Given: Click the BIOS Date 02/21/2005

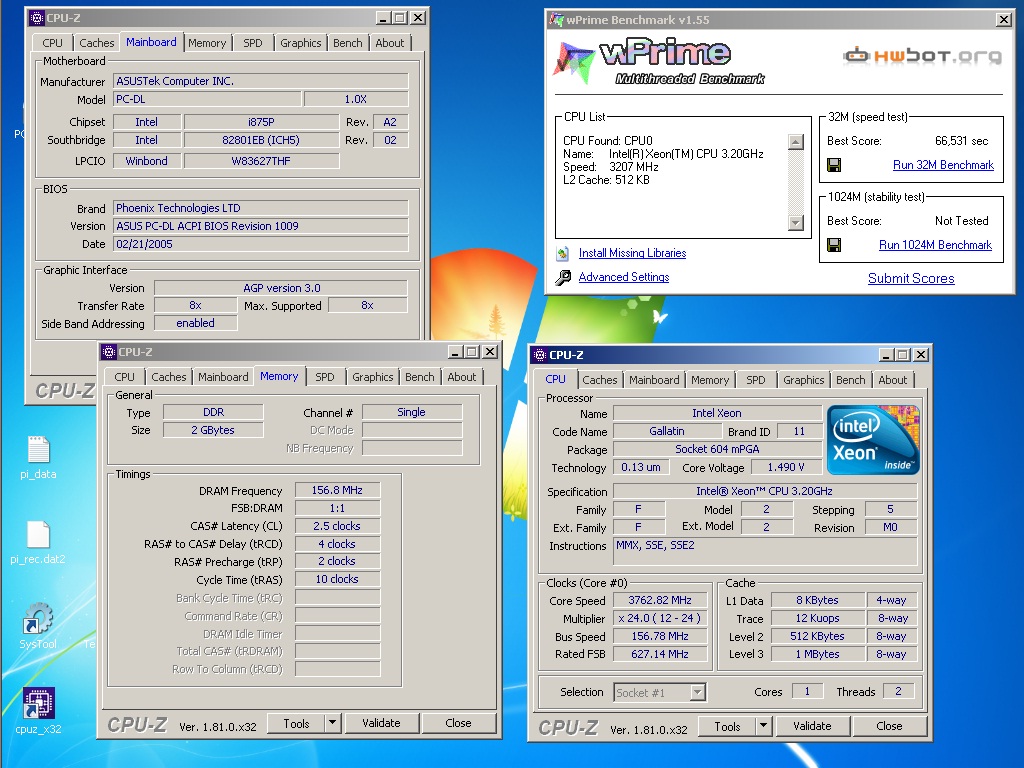Looking at the screenshot, I should coord(261,244).
